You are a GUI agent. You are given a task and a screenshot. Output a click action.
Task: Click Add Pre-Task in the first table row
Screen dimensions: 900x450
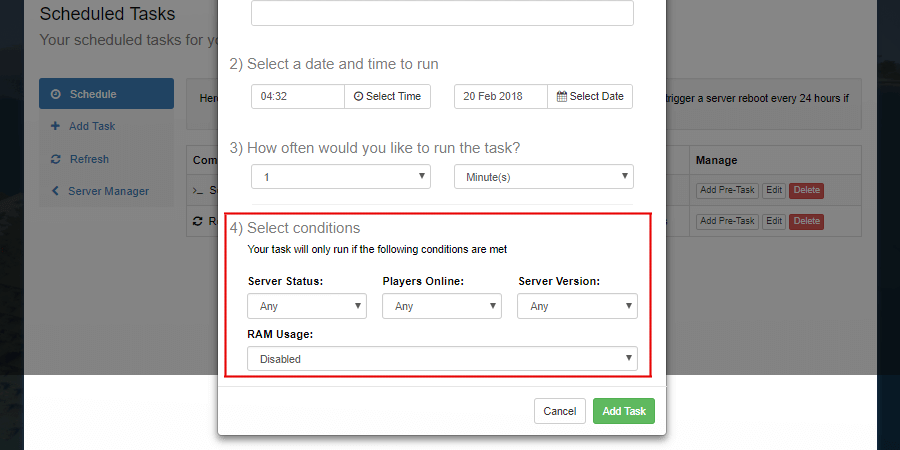(x=727, y=191)
